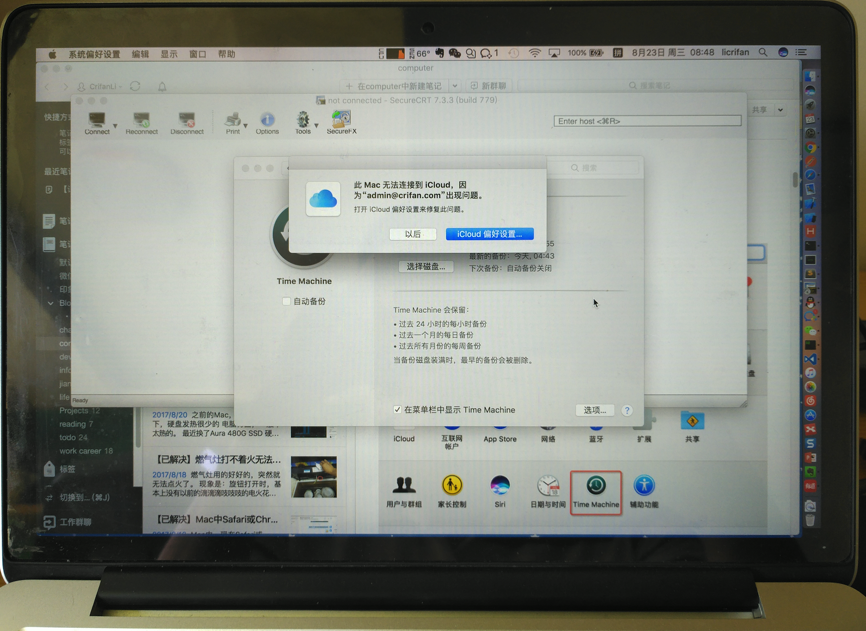Click the Siri icon in the menu bar
The height and width of the screenshot is (631, 866).
tap(783, 52)
